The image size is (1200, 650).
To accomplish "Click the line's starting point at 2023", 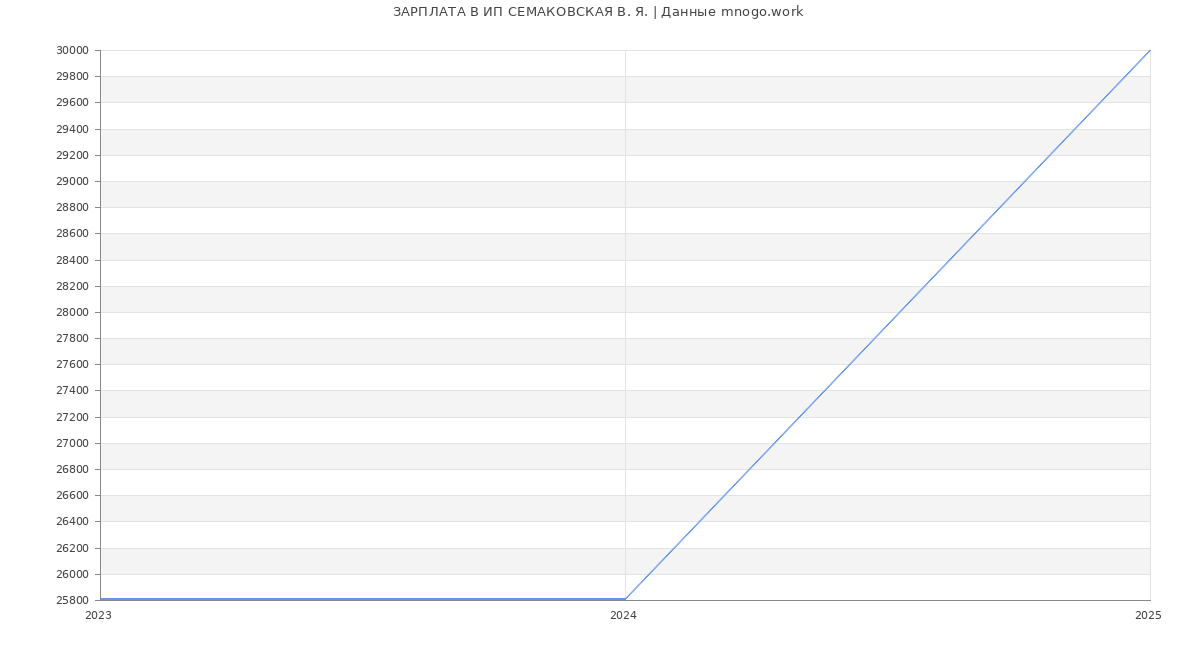I will (x=101, y=599).
